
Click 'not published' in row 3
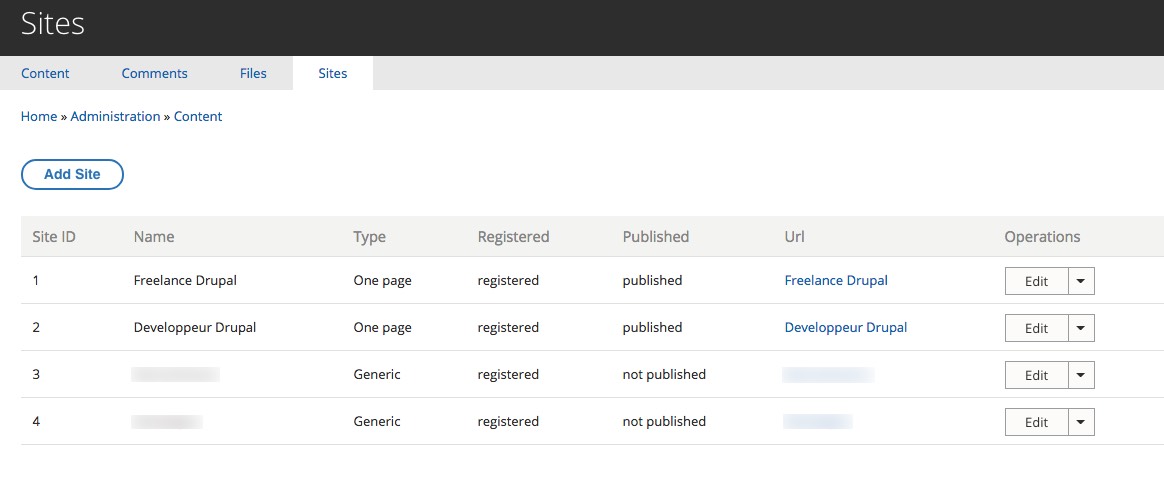[x=664, y=374]
